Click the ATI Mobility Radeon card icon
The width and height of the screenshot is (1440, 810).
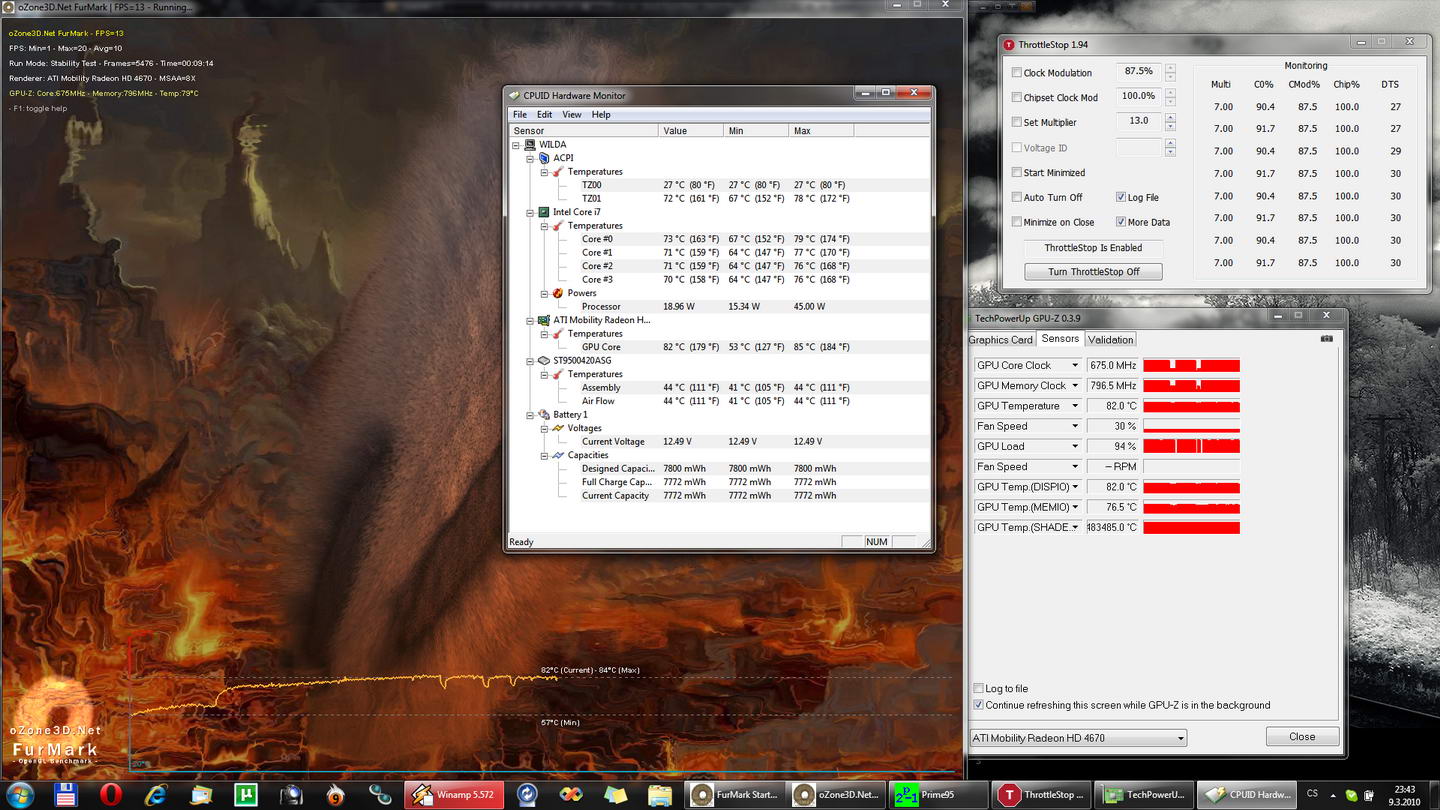pos(544,320)
